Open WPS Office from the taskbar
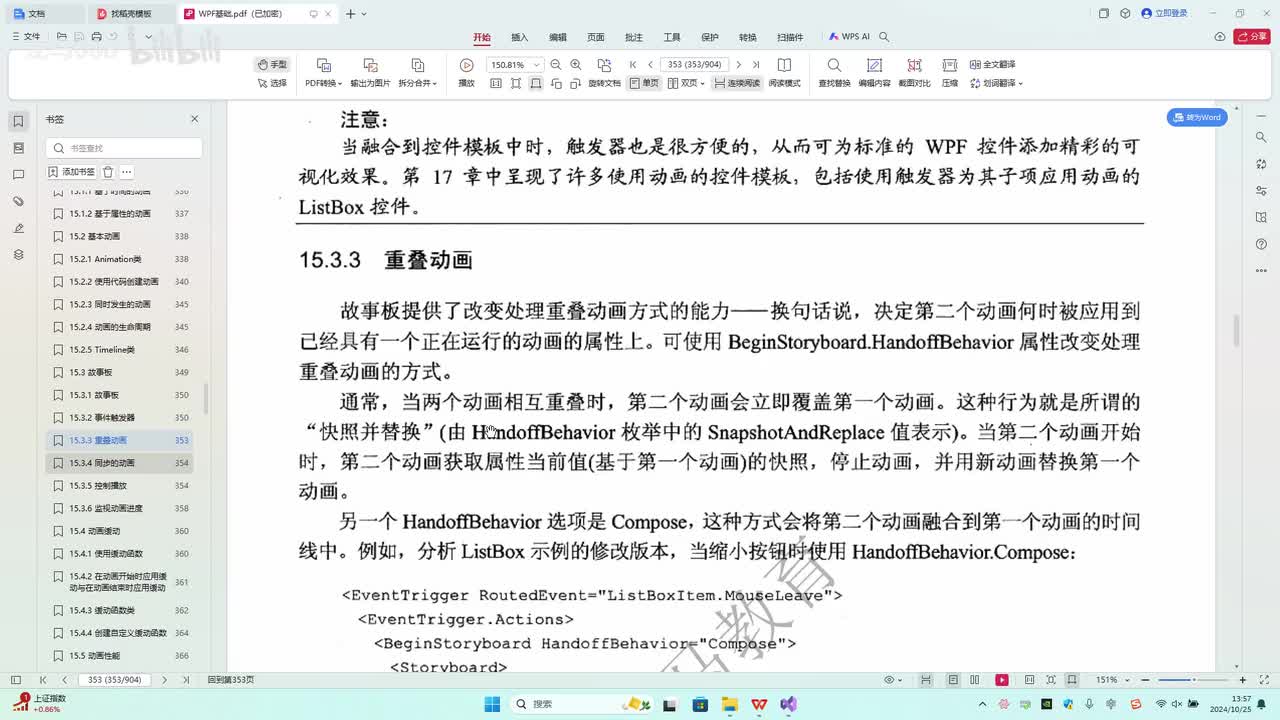1280x720 pixels. click(759, 704)
